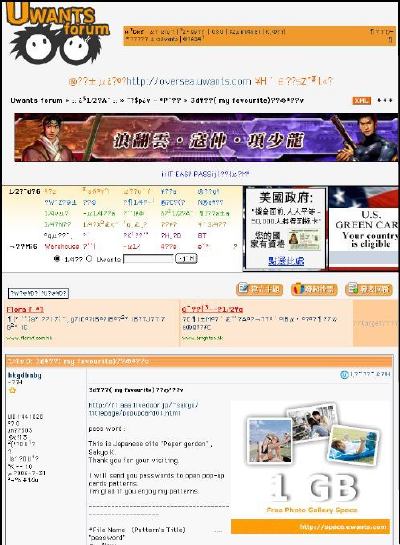The image size is (400, 545).
Task: Open the BT board link
Action: point(202,236)
